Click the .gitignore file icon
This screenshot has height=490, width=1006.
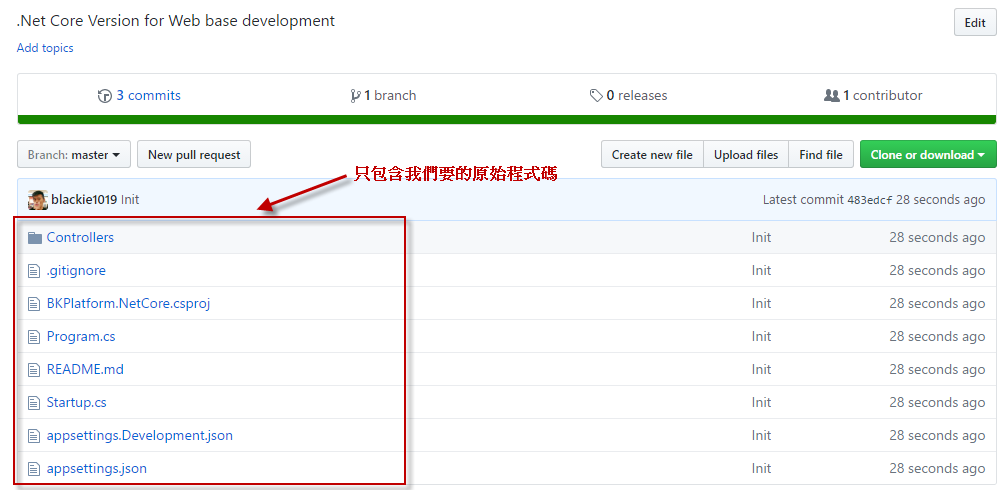click(35, 271)
